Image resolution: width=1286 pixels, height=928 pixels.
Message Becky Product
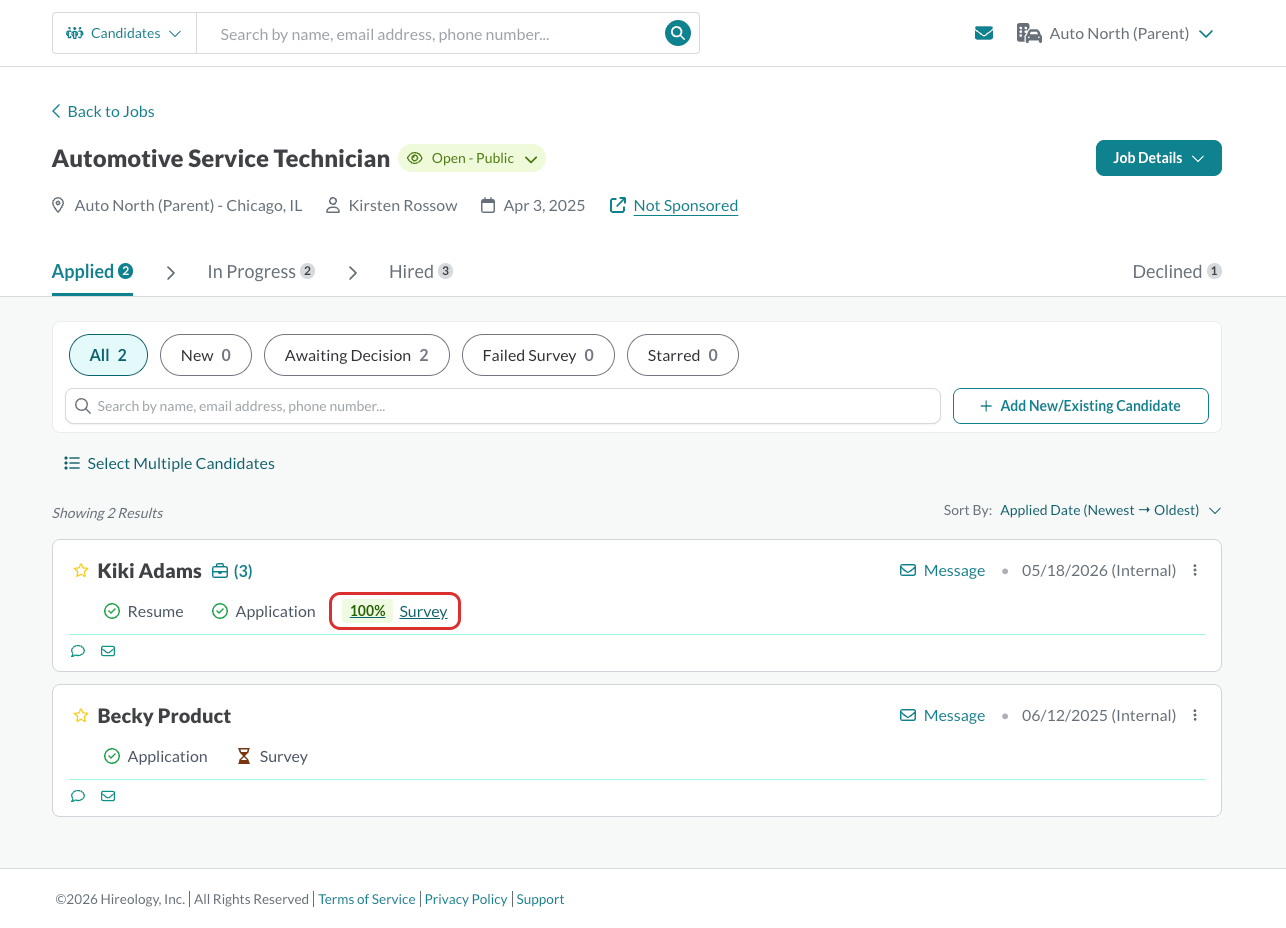click(x=943, y=715)
